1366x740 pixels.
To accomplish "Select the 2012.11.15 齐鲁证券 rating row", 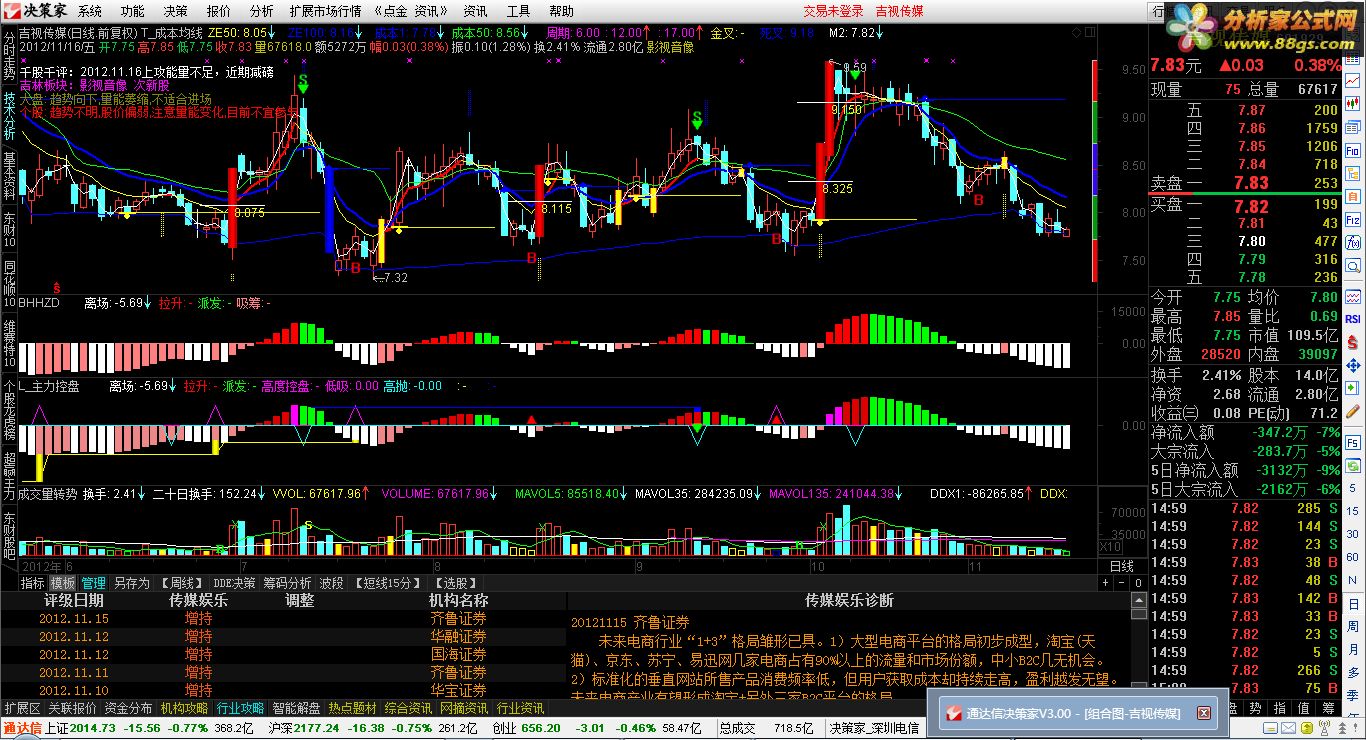I will (x=283, y=618).
